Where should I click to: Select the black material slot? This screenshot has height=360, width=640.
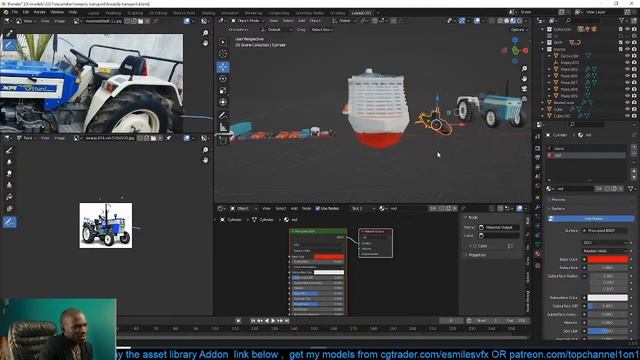pyautogui.click(x=586, y=149)
